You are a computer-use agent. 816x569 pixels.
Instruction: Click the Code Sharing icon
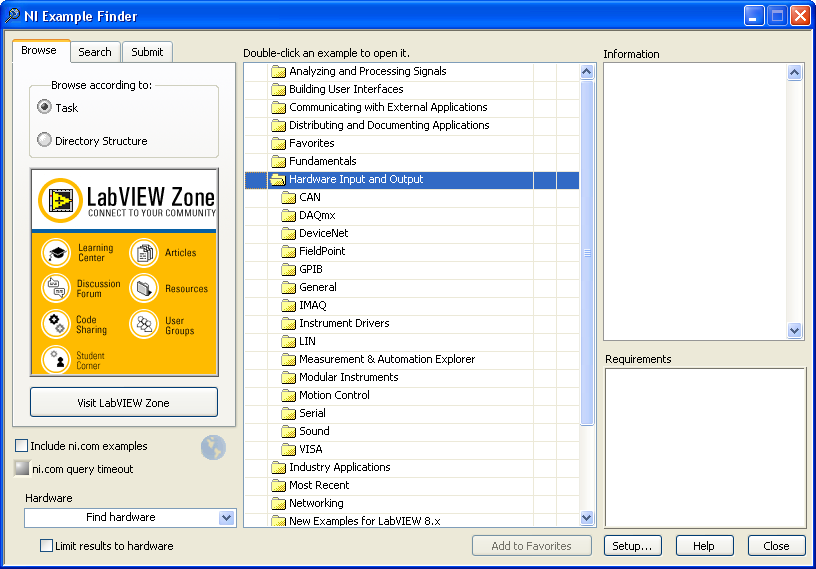point(56,324)
